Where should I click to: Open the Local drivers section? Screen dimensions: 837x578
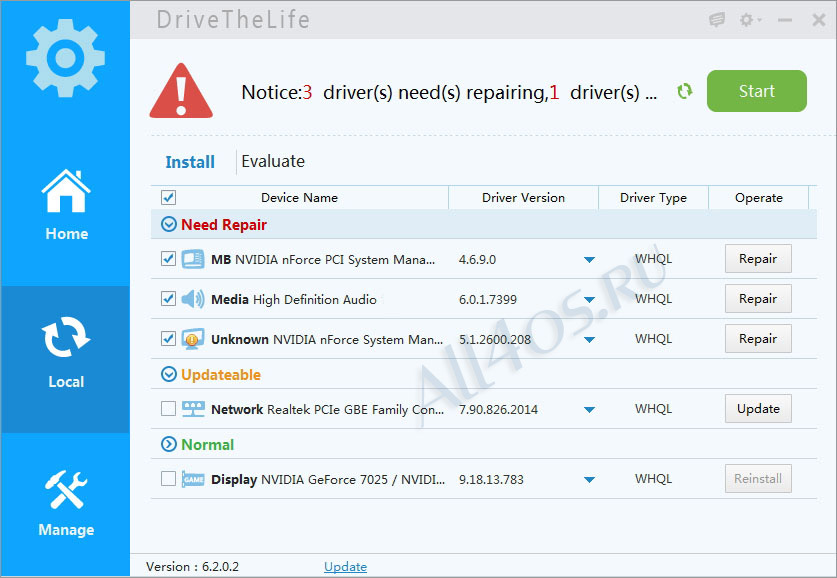(x=66, y=359)
